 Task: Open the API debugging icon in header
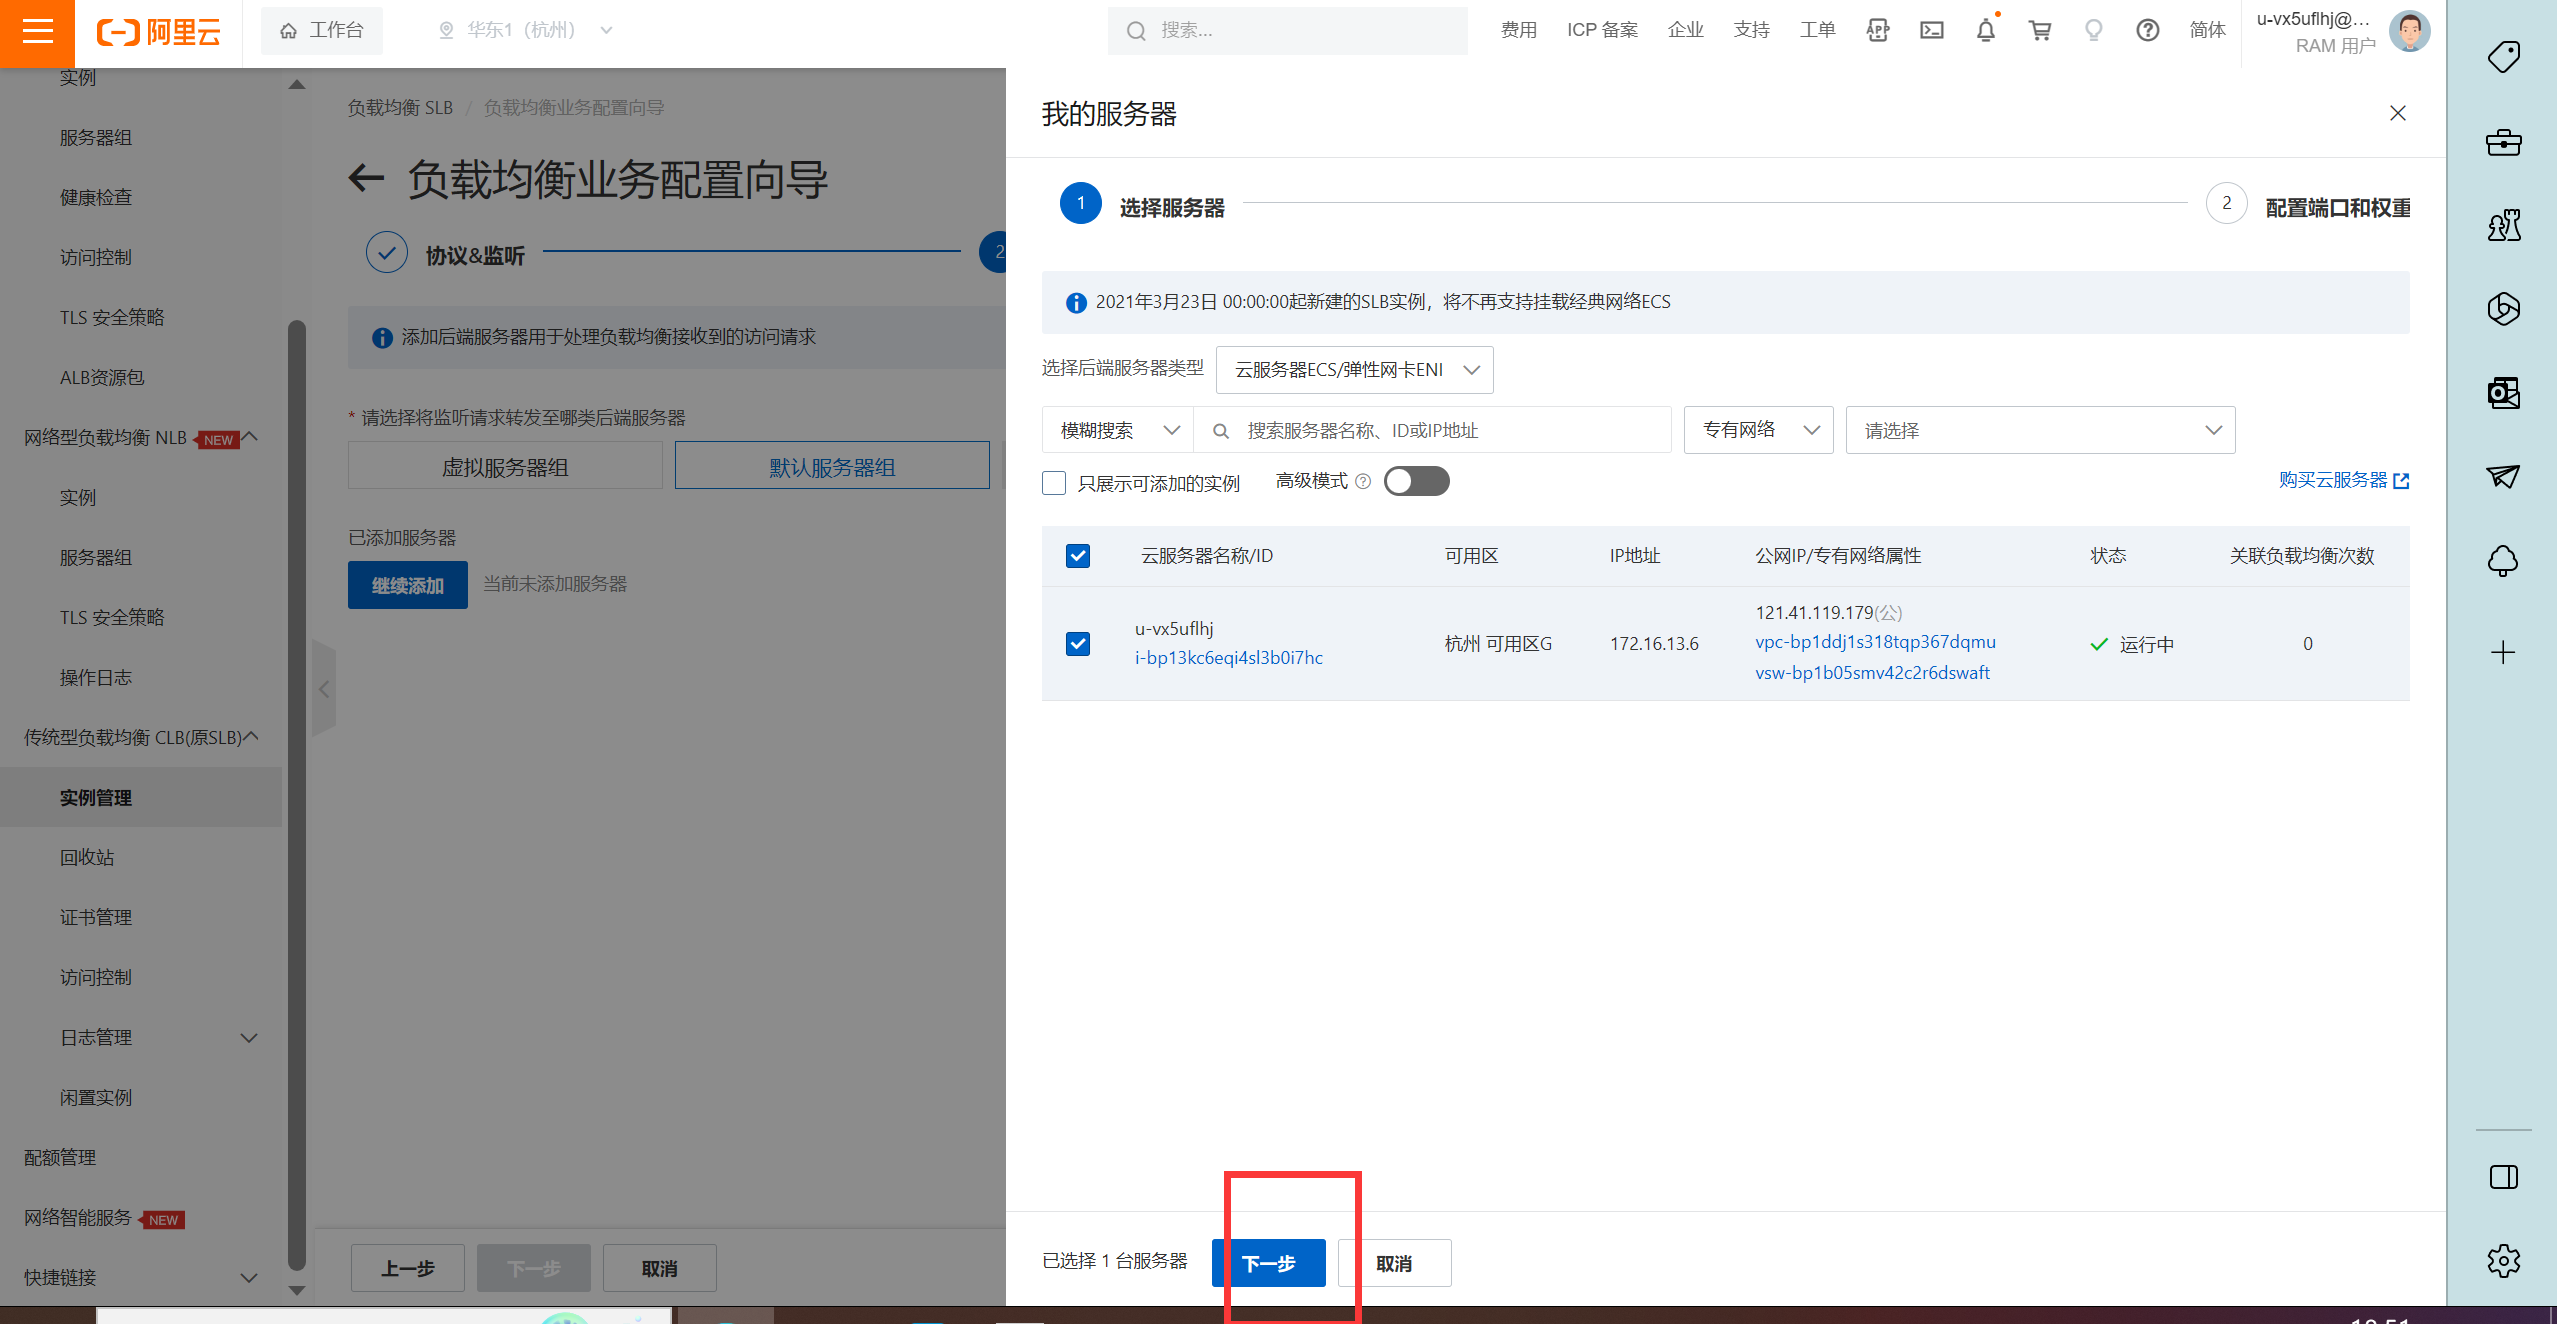pyautogui.click(x=1878, y=31)
